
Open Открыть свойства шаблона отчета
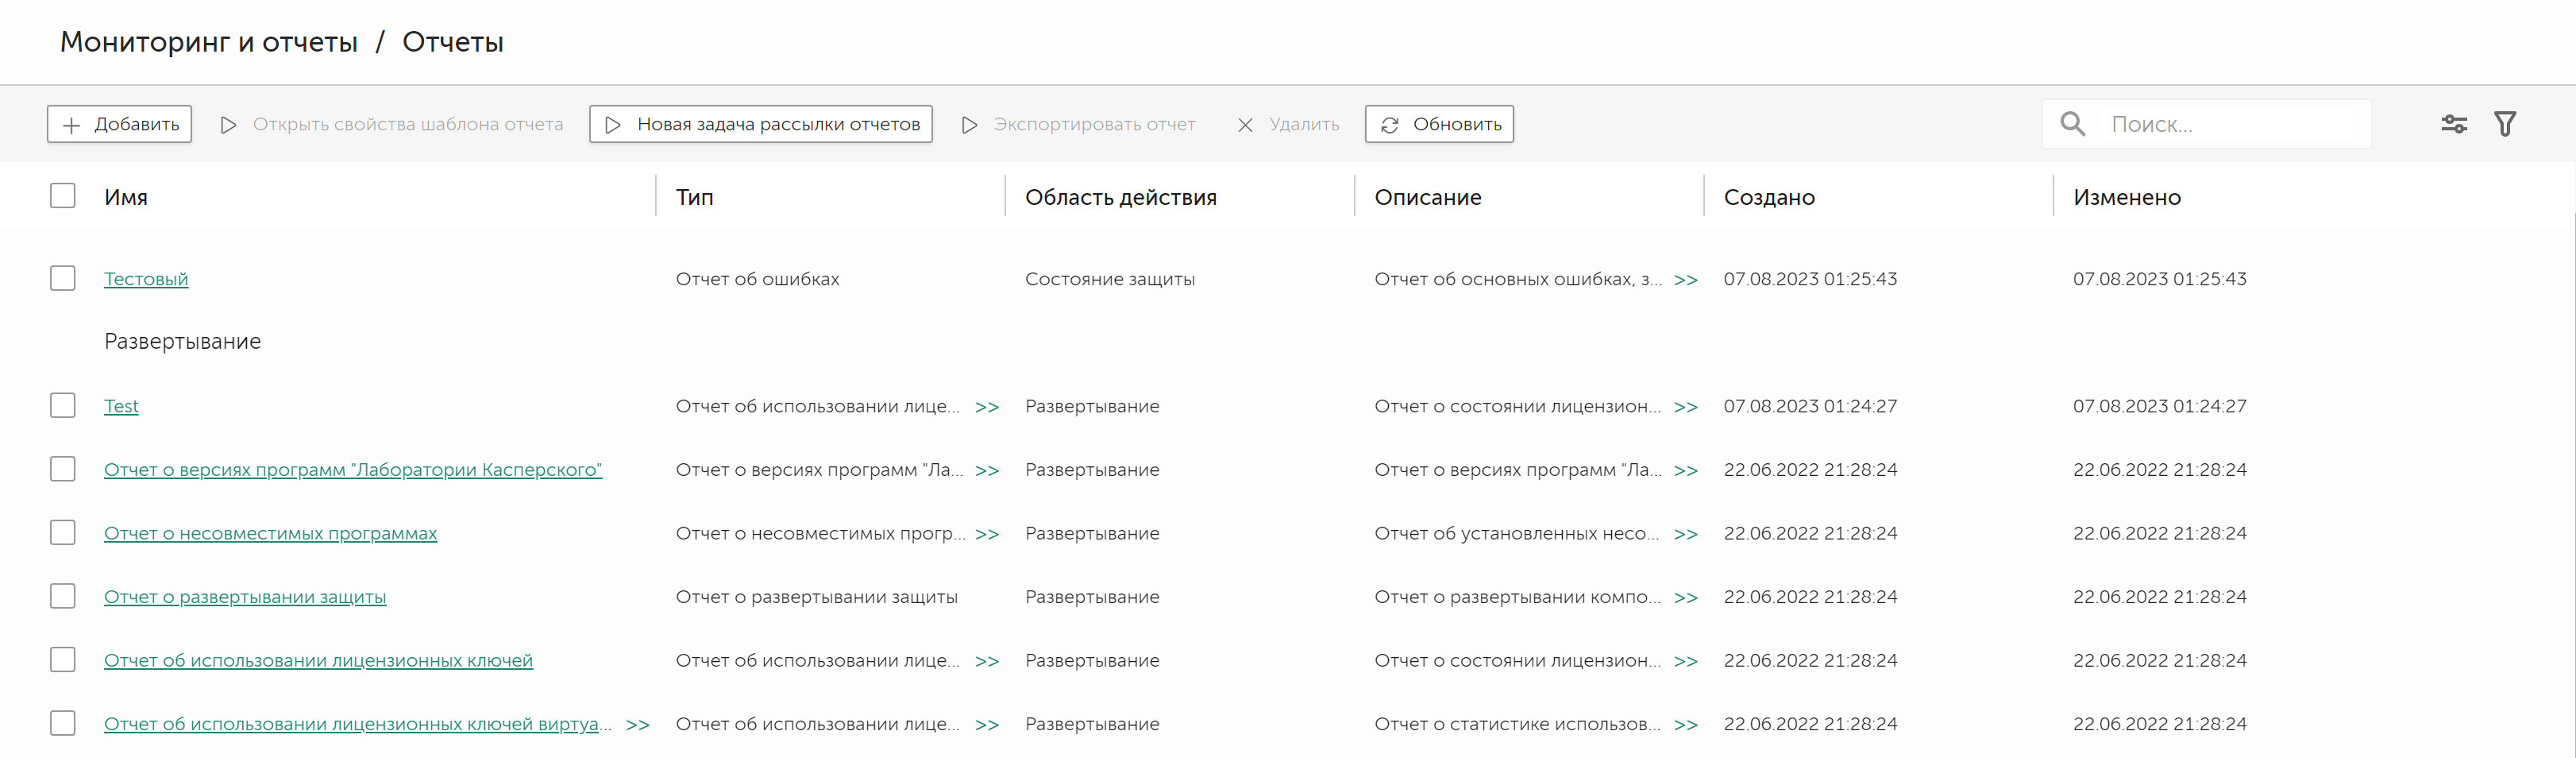point(391,124)
